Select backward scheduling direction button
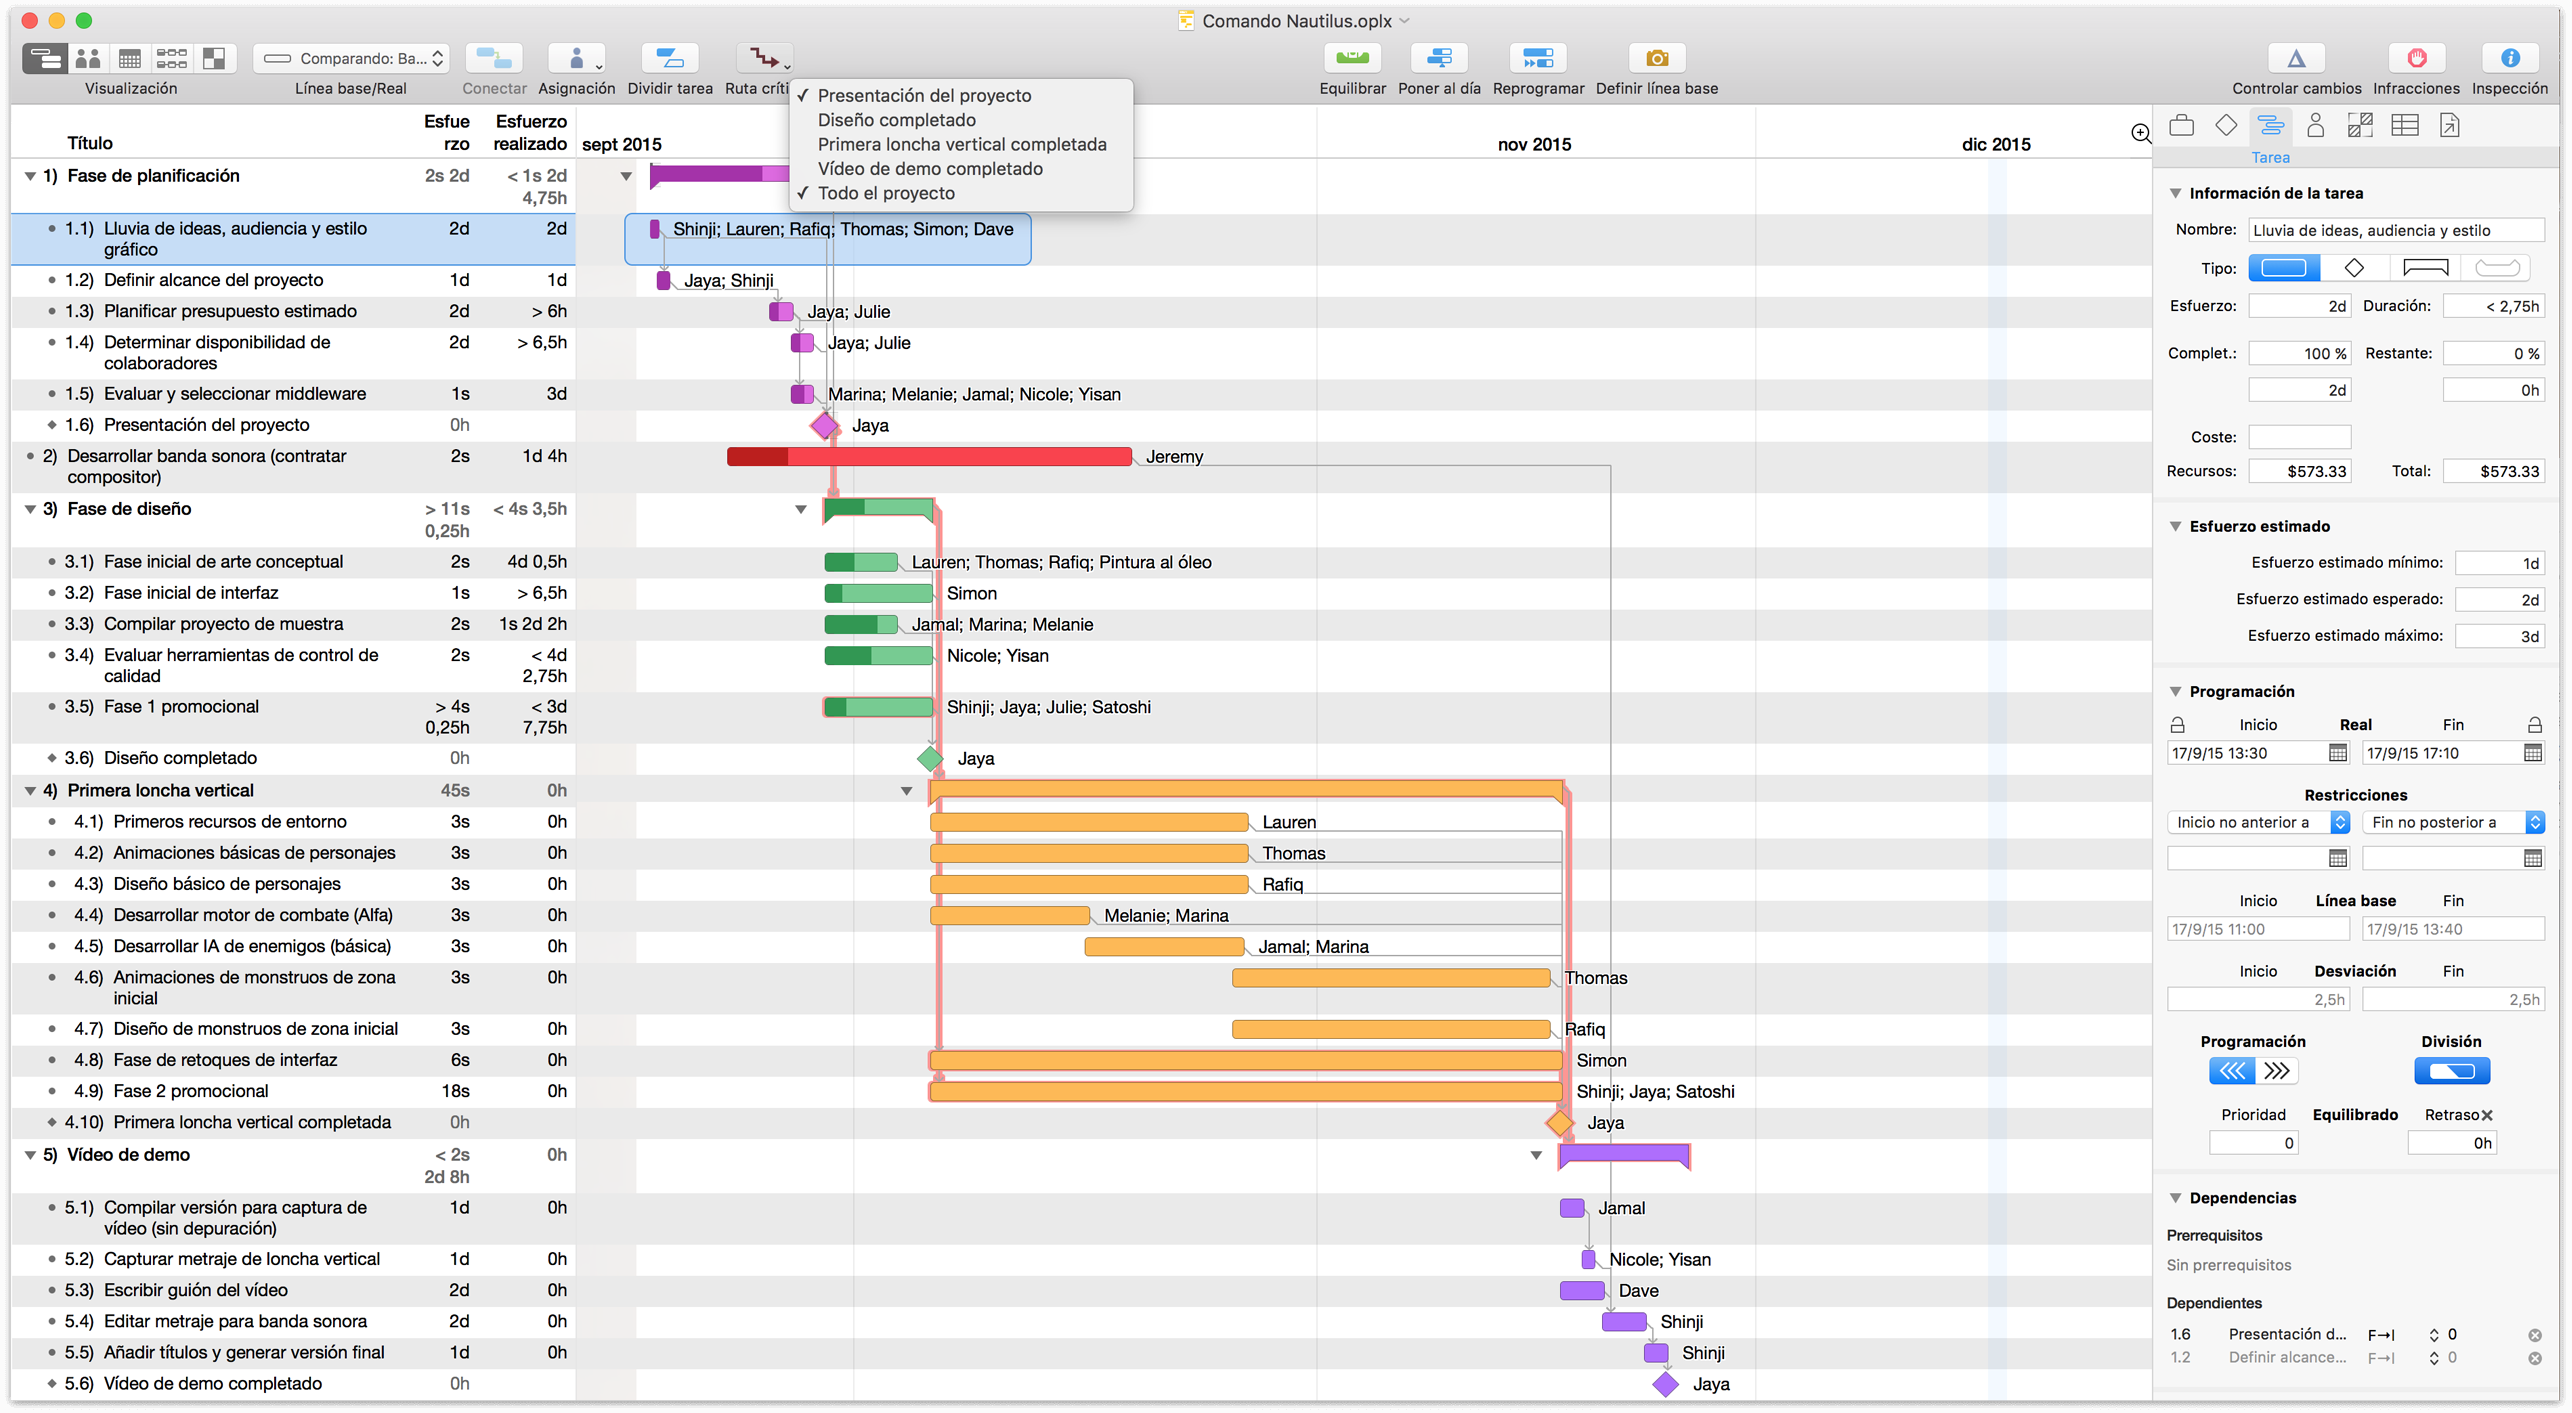Image resolution: width=2572 pixels, height=1413 pixels. [x=2231, y=1071]
